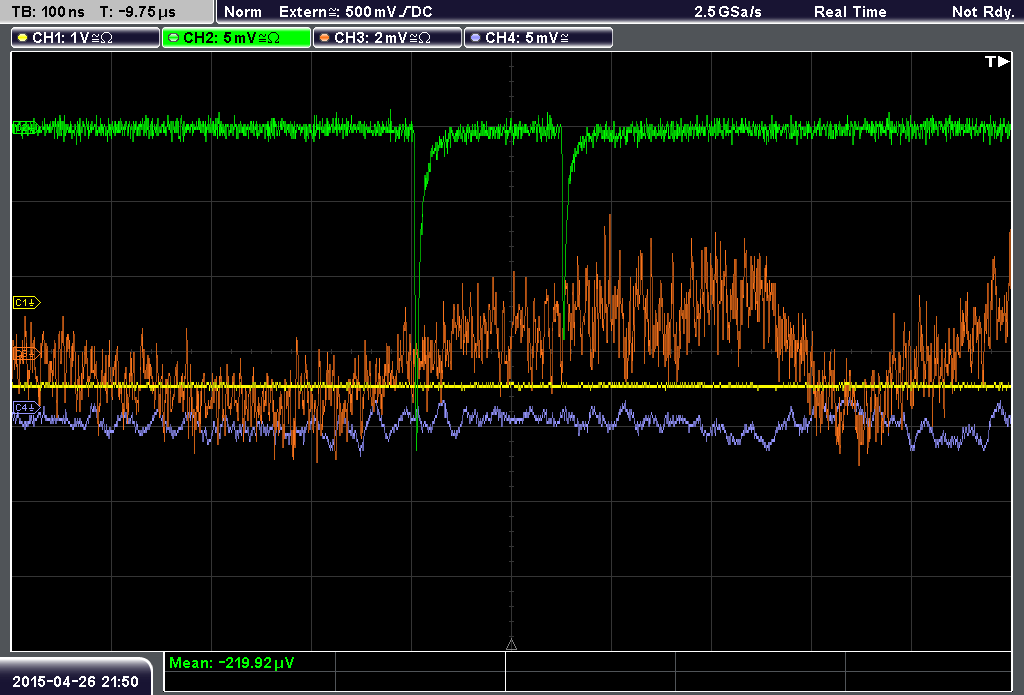Click the C3 orange ground level marker
This screenshot has height=695, width=1024.
[27, 354]
